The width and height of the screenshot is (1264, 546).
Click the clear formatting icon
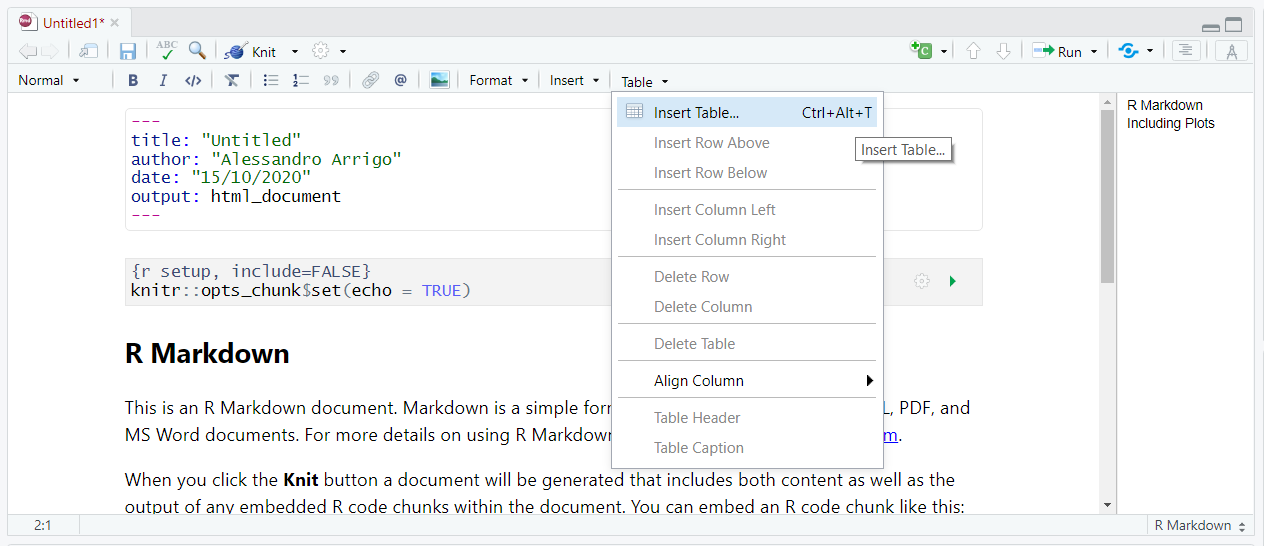tap(232, 80)
